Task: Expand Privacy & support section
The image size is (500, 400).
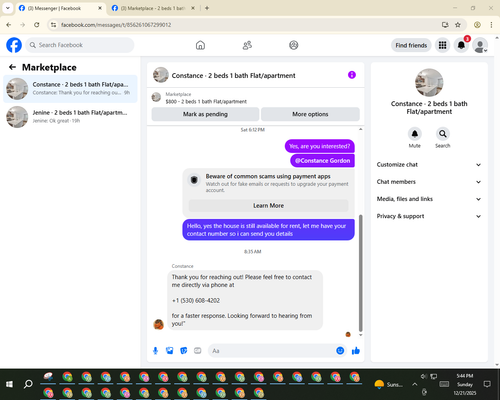Action: [429, 216]
